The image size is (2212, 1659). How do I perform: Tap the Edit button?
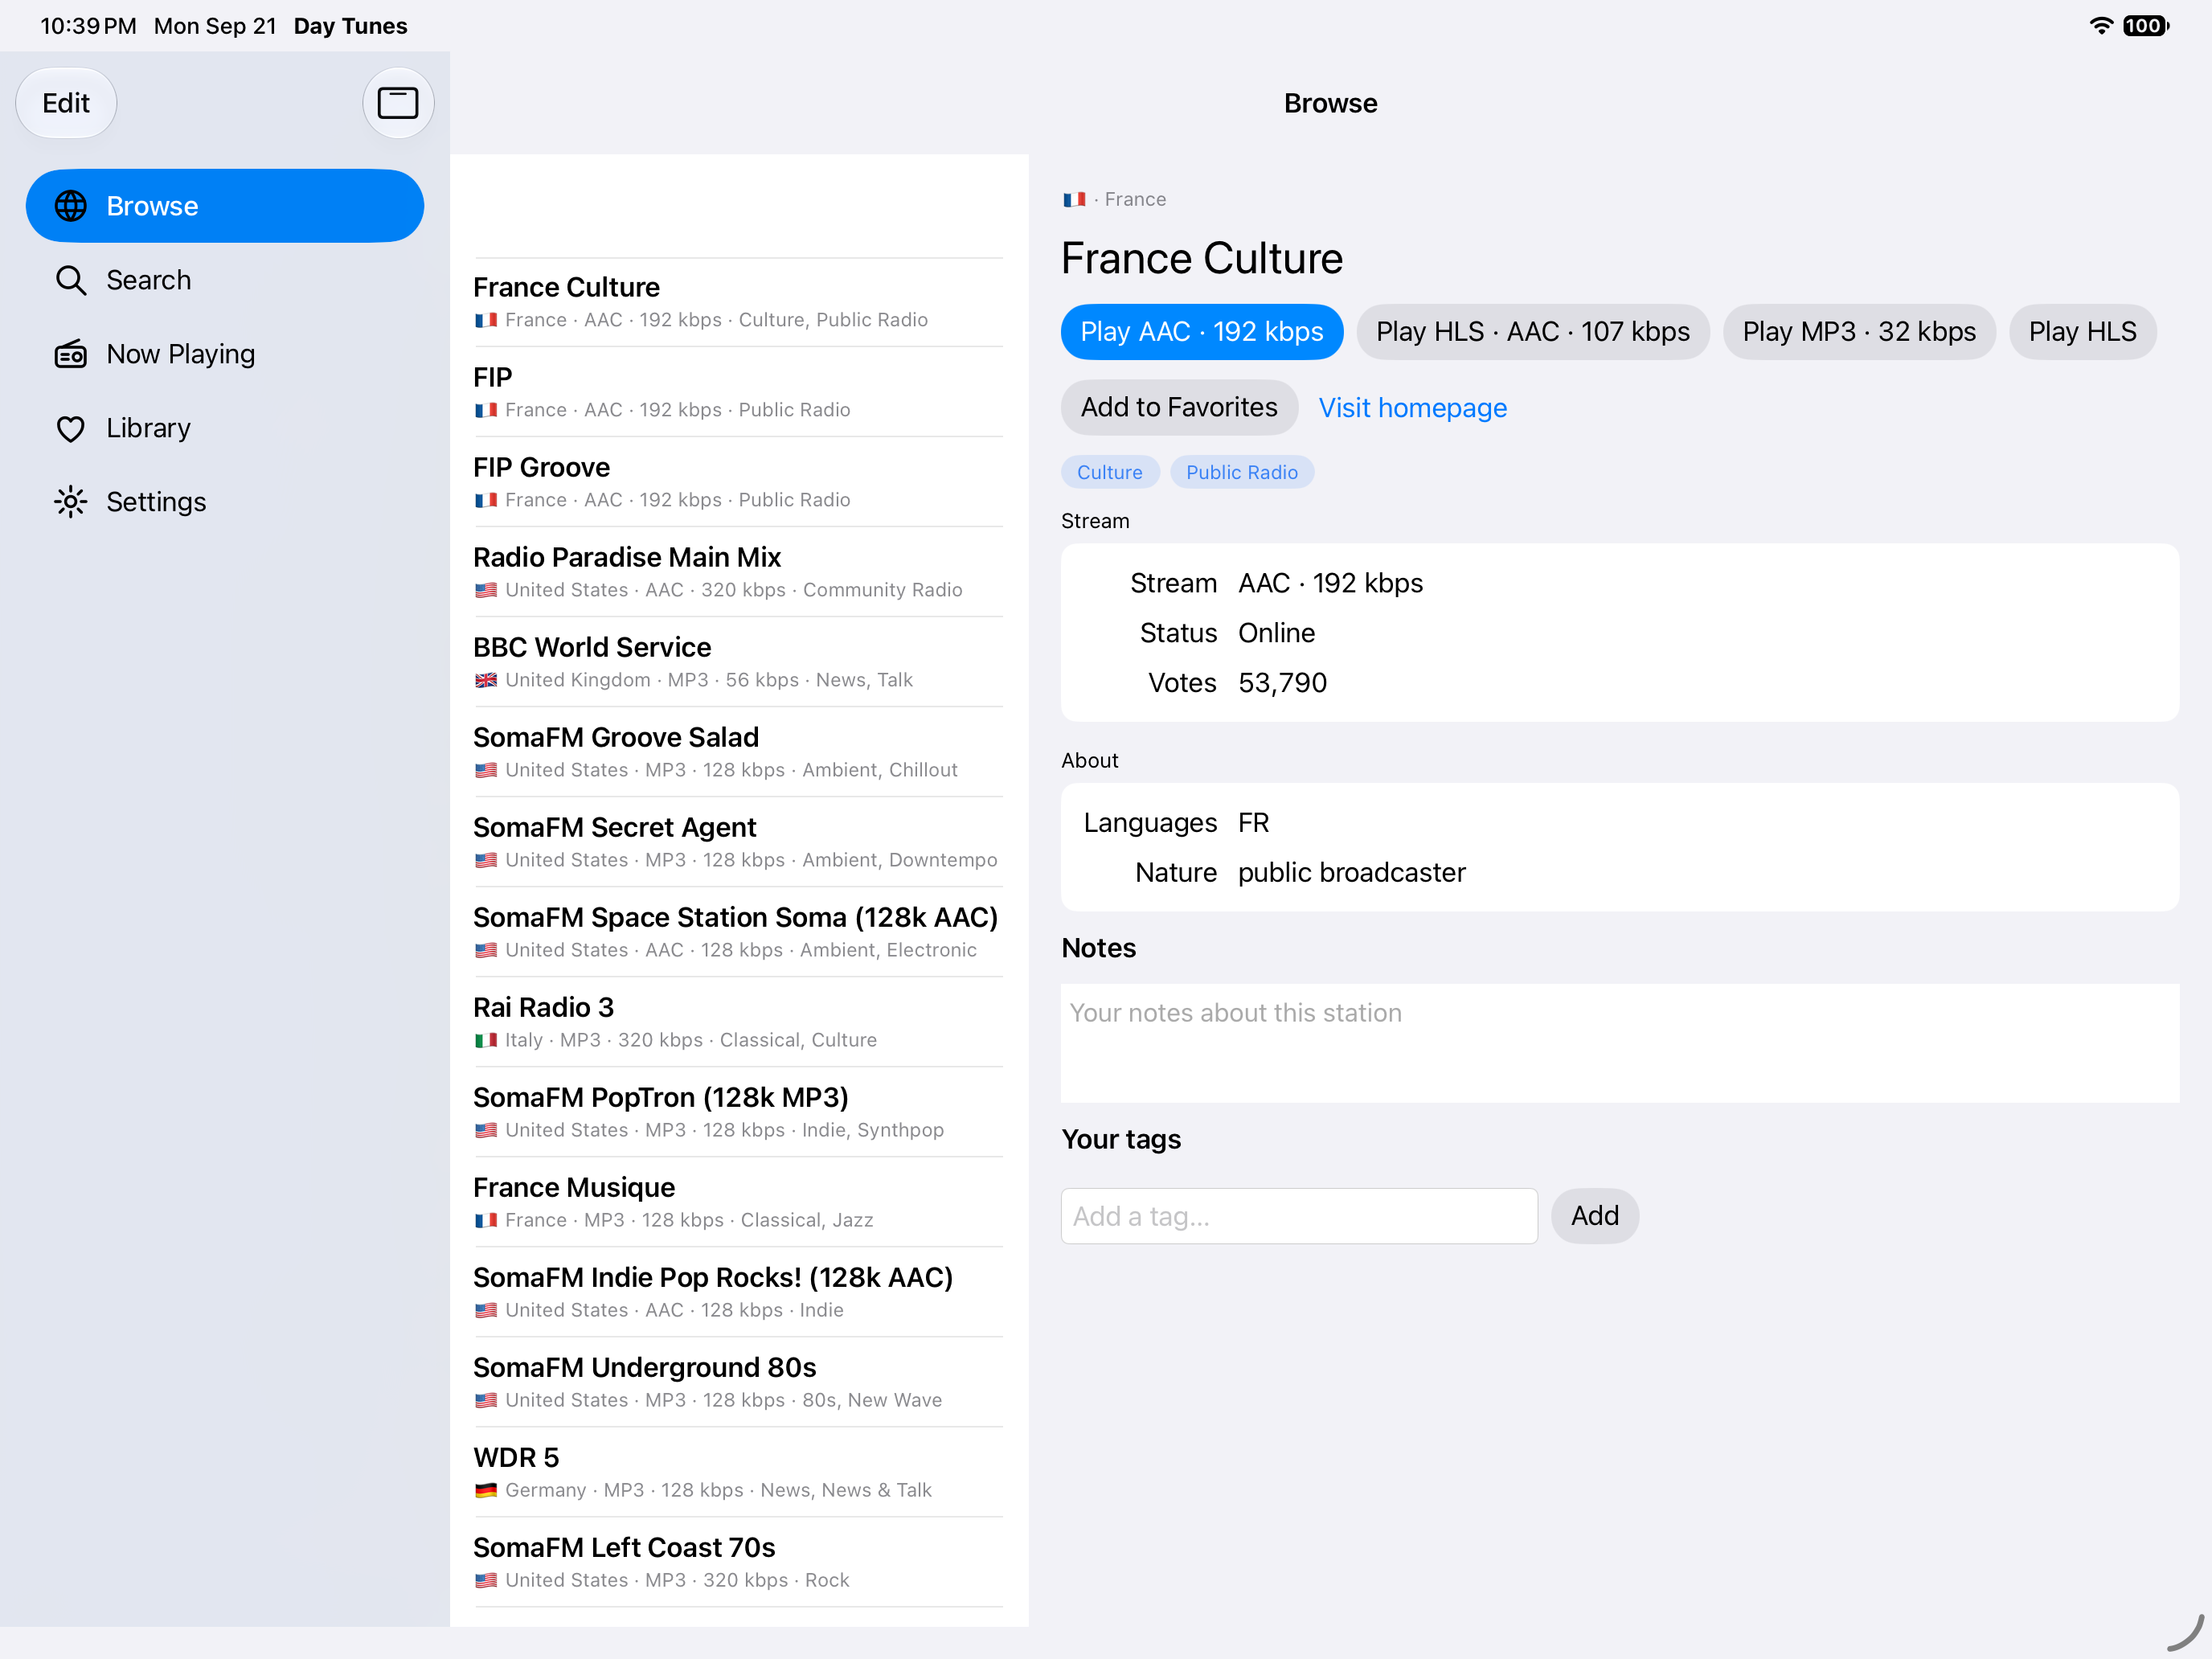[66, 103]
